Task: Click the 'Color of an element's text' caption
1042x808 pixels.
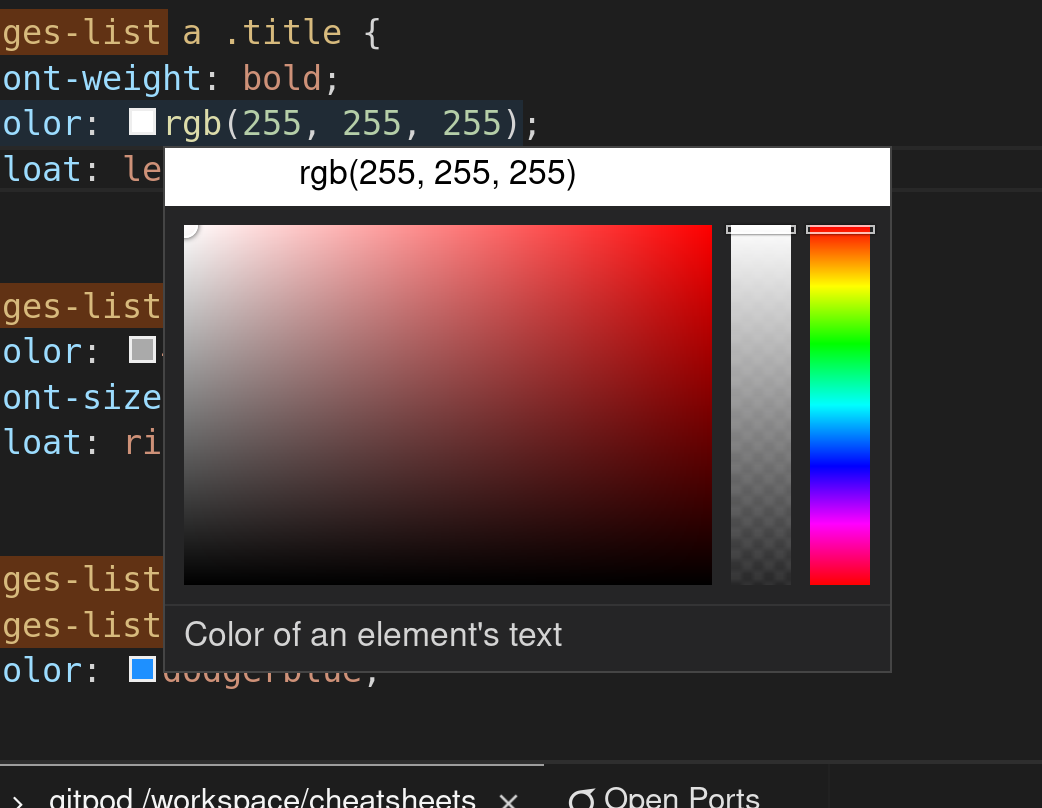Action: 370,635
